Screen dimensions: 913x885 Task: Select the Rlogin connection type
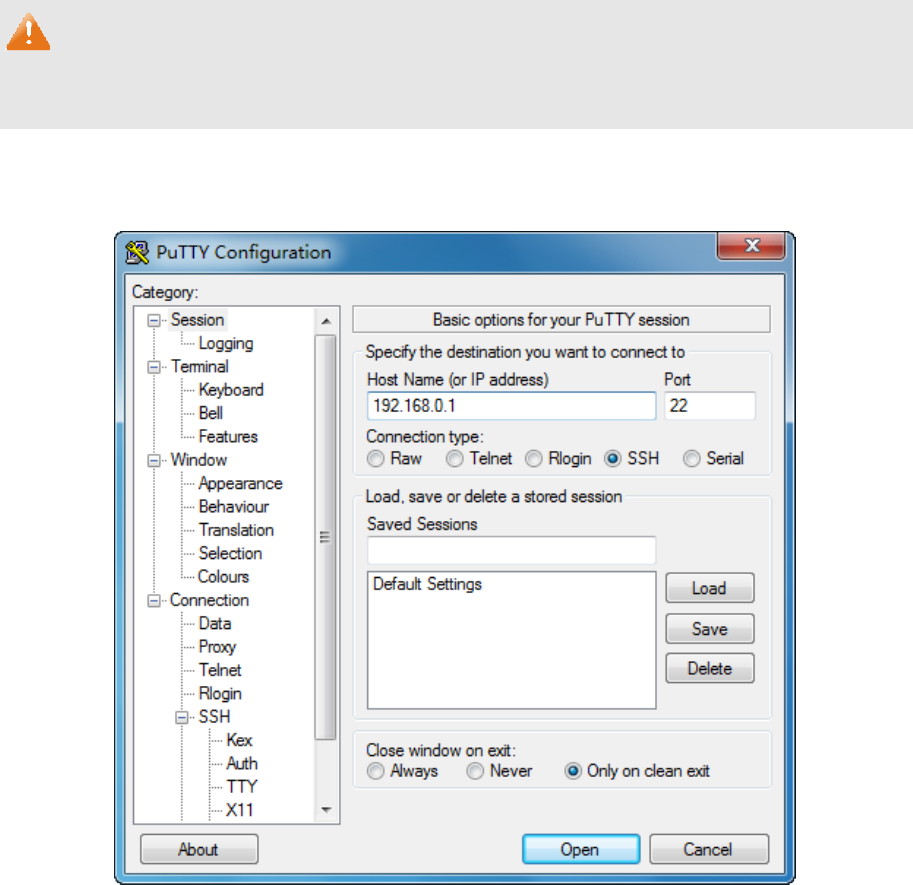pyautogui.click(x=533, y=459)
